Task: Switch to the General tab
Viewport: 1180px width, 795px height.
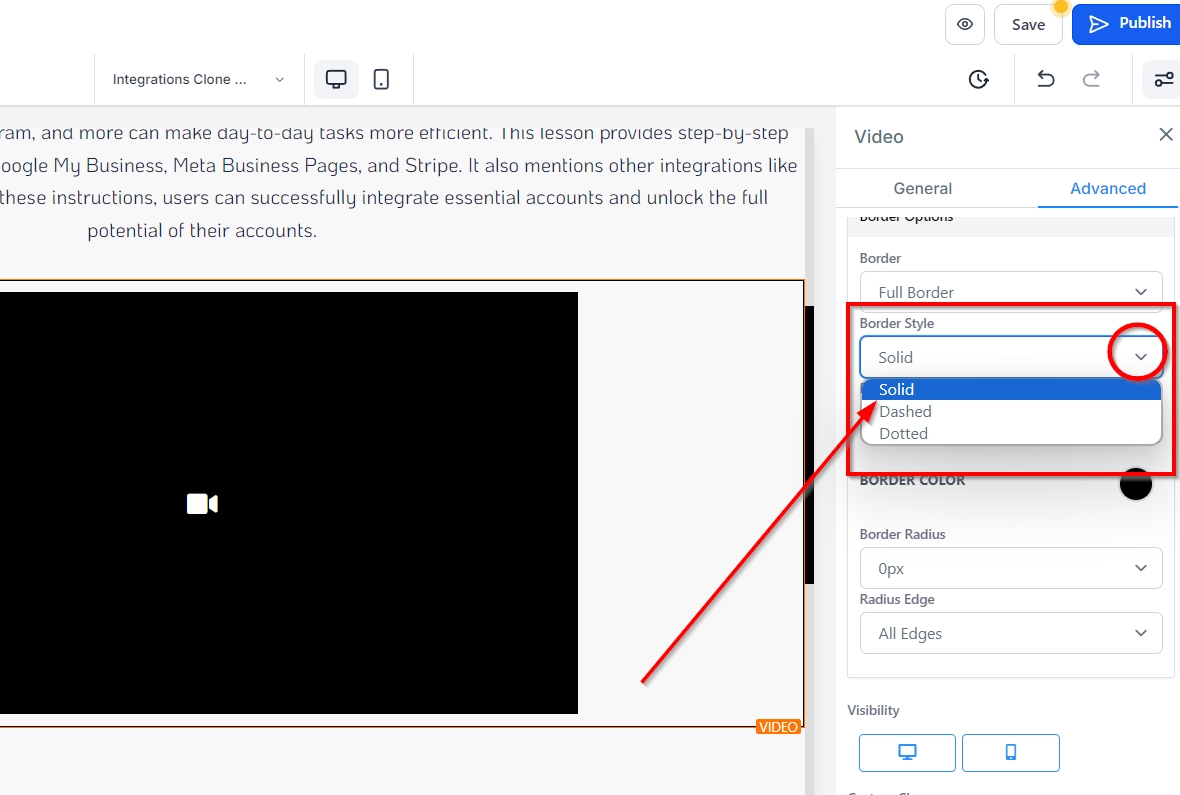Action: (x=922, y=188)
